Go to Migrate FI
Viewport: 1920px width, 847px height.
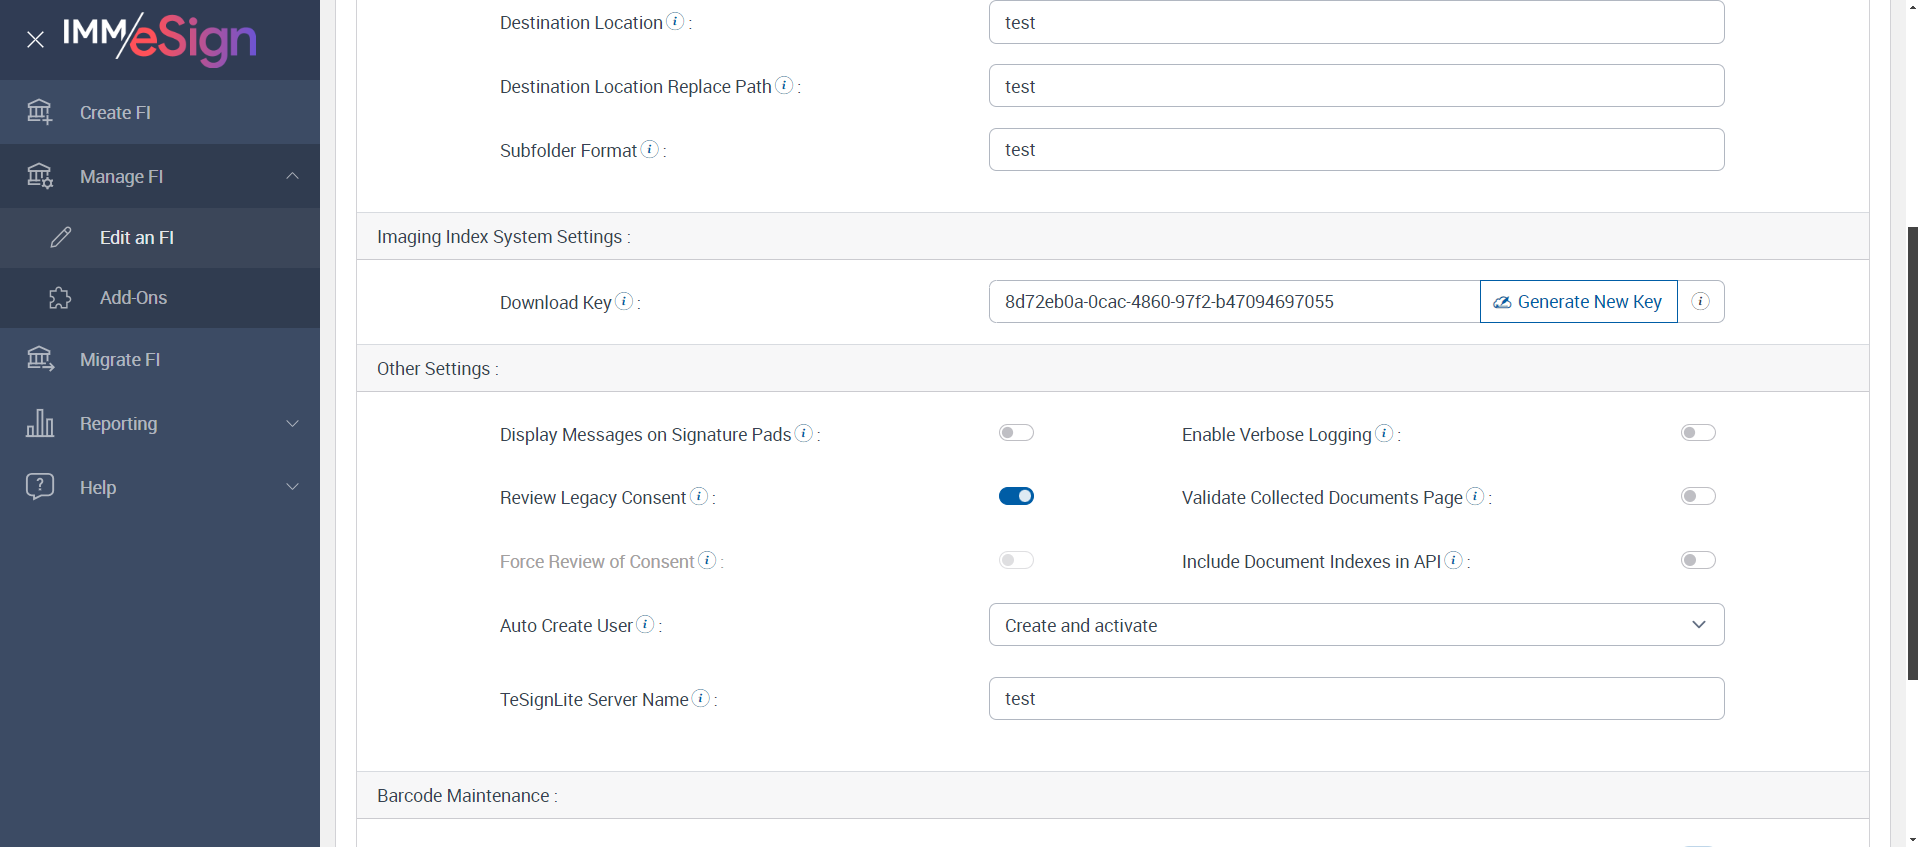[120, 360]
